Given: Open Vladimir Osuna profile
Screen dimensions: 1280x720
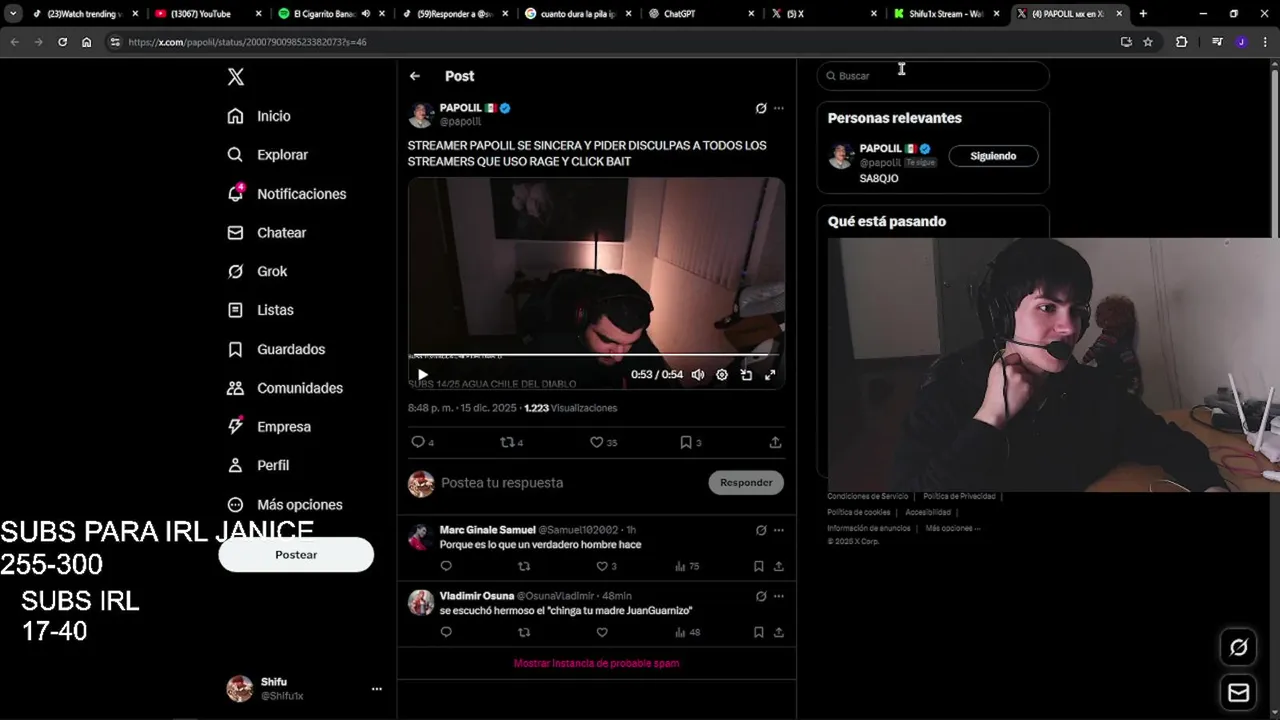Looking at the screenshot, I should [476, 596].
